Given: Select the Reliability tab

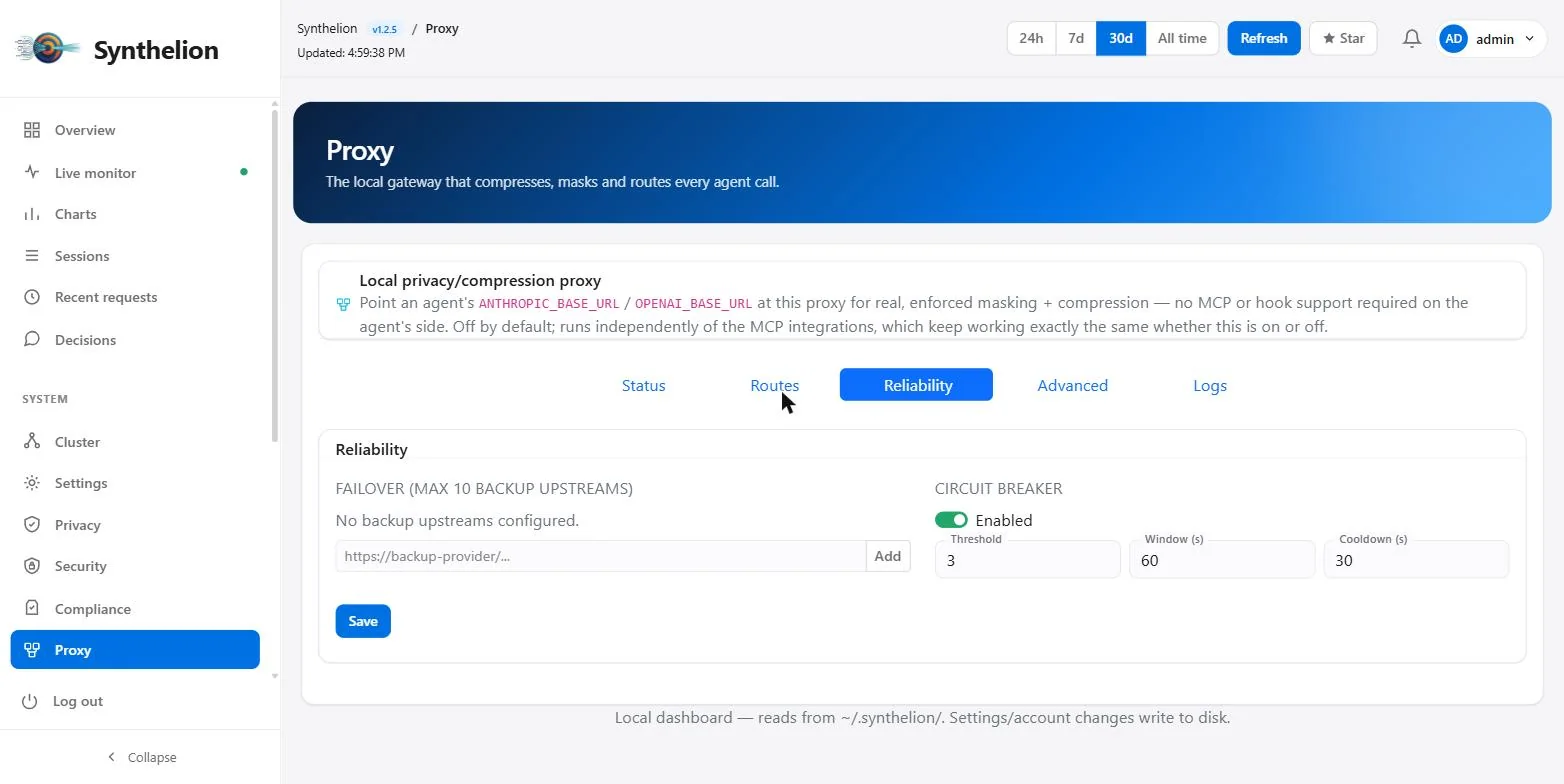Looking at the screenshot, I should (916, 385).
